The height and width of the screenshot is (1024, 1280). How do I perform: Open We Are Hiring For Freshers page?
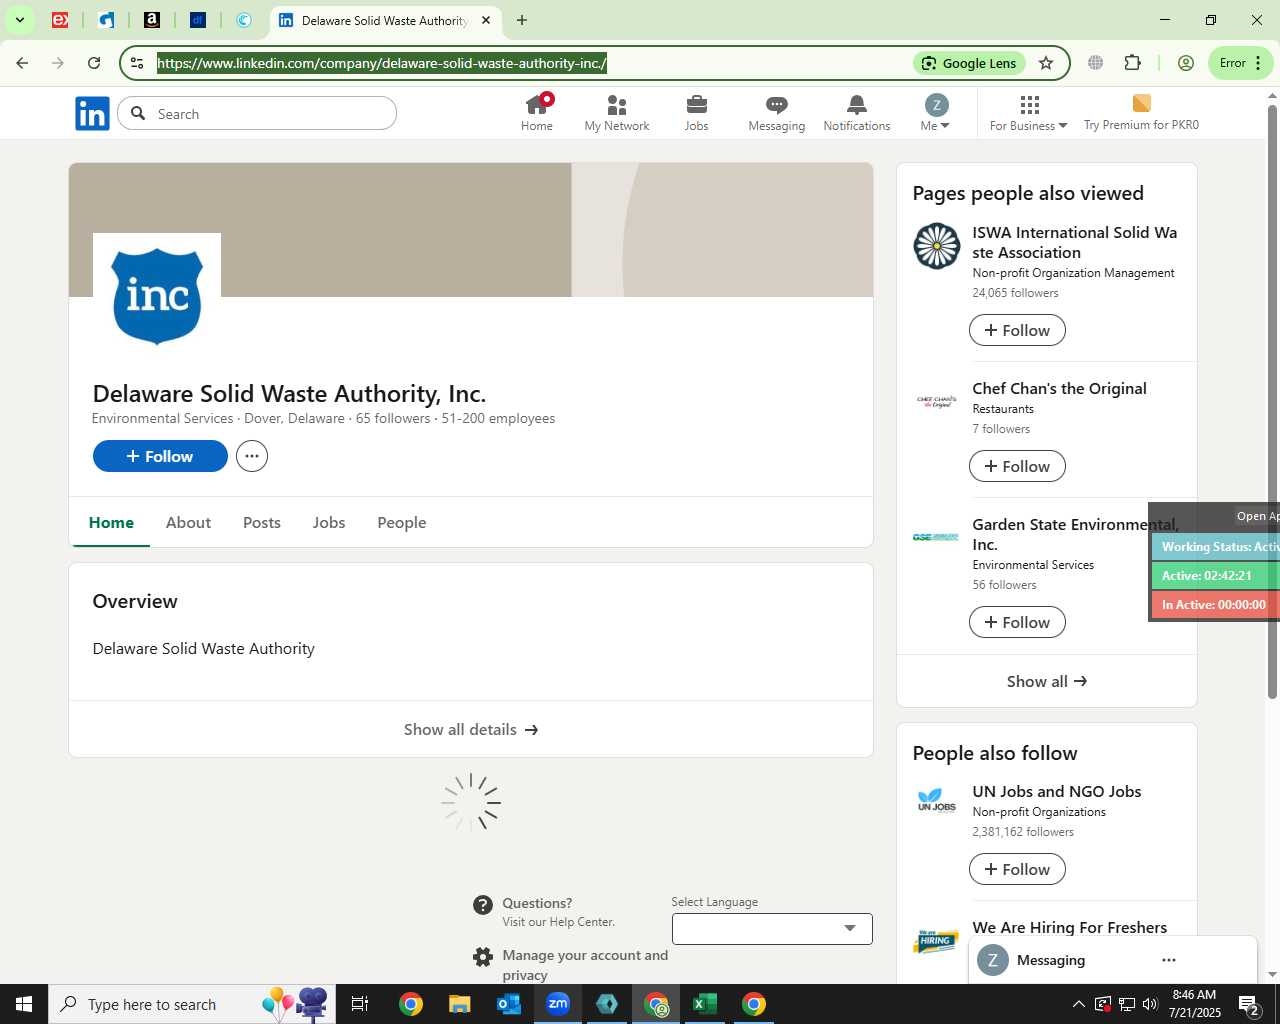[1070, 927]
